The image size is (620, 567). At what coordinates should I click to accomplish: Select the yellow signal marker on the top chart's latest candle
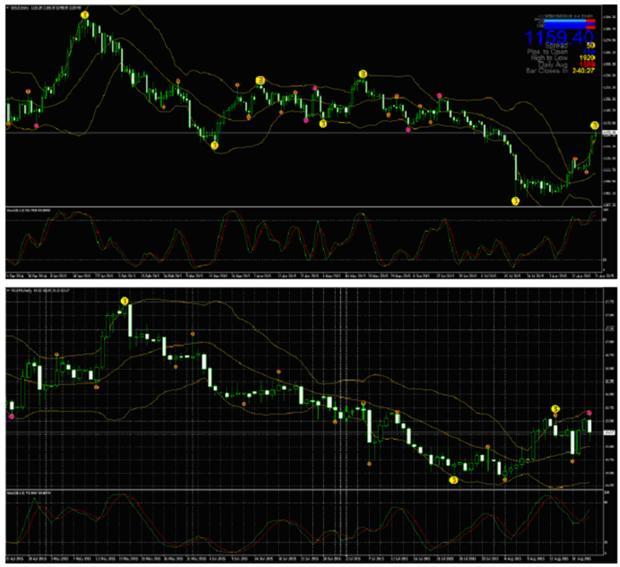point(595,125)
